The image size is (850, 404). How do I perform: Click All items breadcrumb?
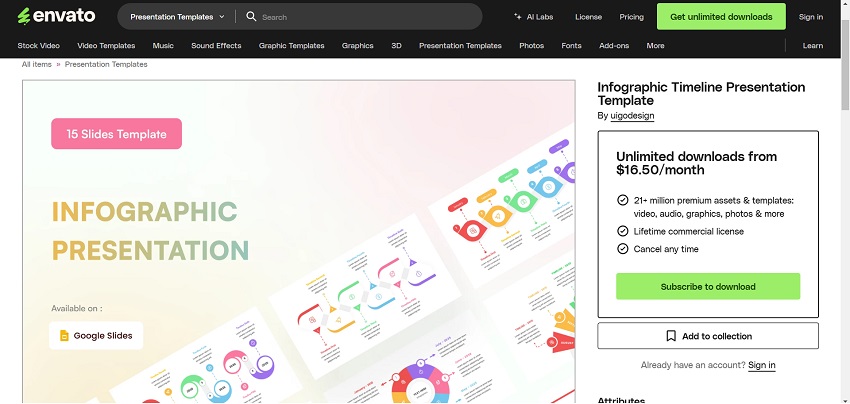(37, 64)
